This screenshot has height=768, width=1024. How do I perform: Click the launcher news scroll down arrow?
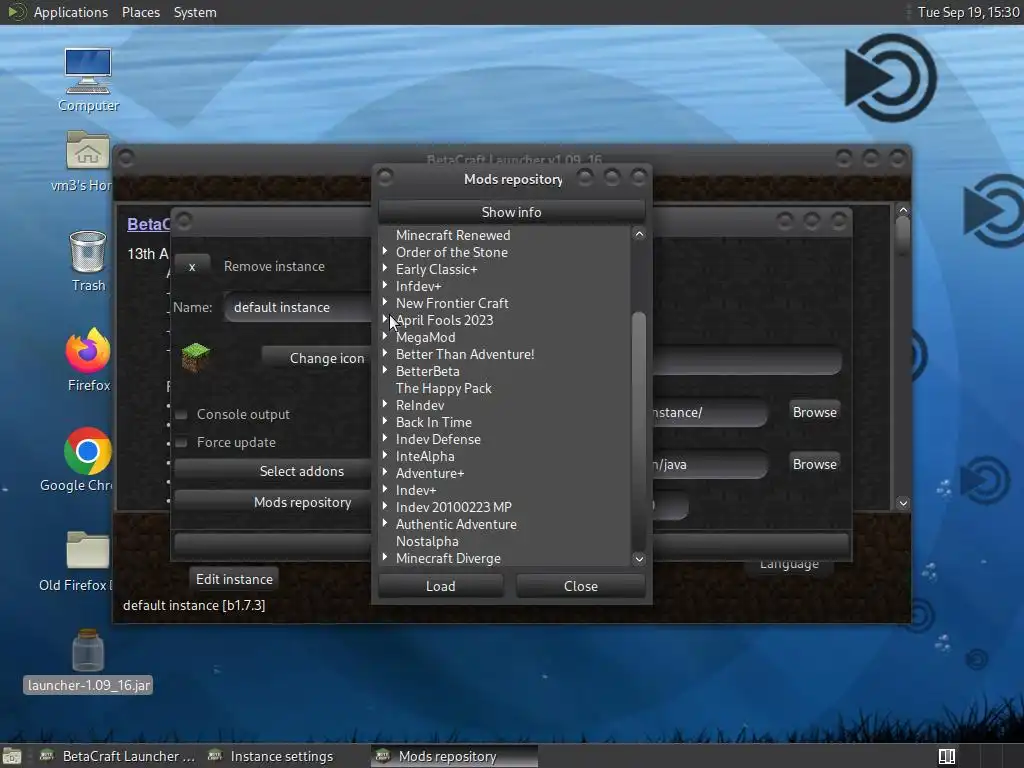pos(903,503)
